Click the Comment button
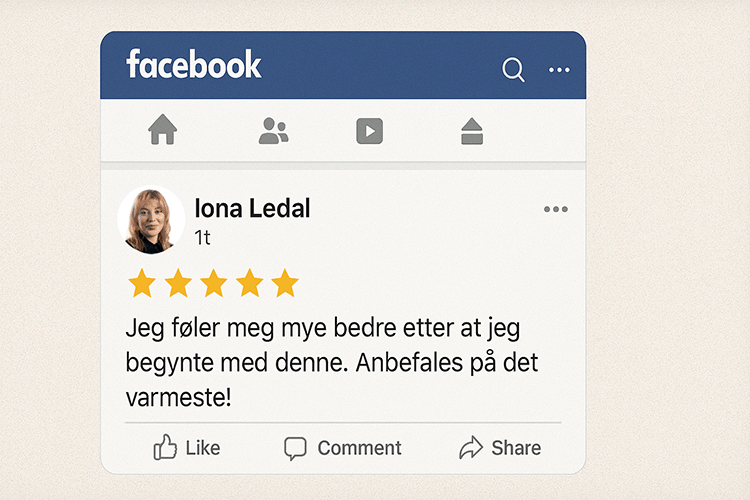750x500 pixels. (342, 448)
